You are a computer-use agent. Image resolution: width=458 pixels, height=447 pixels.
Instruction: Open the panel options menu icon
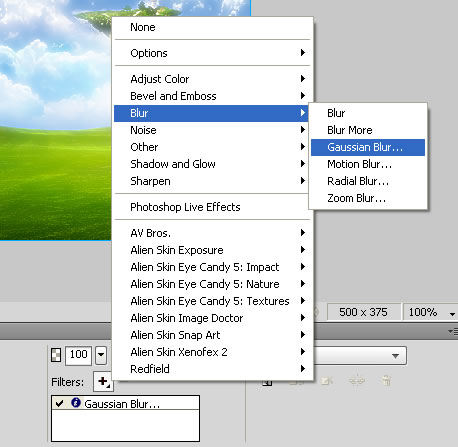click(x=453, y=331)
